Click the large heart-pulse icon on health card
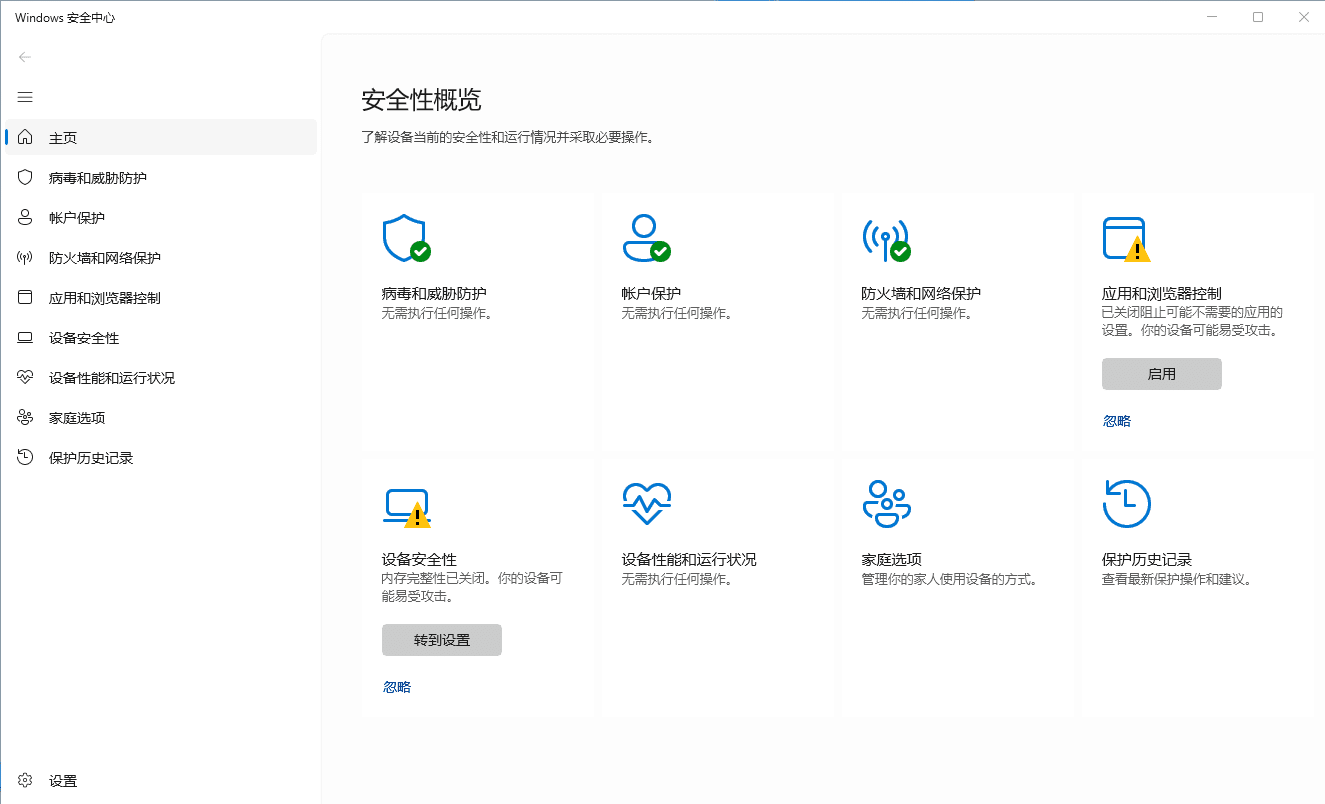This screenshot has height=804, width=1325. pyautogui.click(x=646, y=504)
